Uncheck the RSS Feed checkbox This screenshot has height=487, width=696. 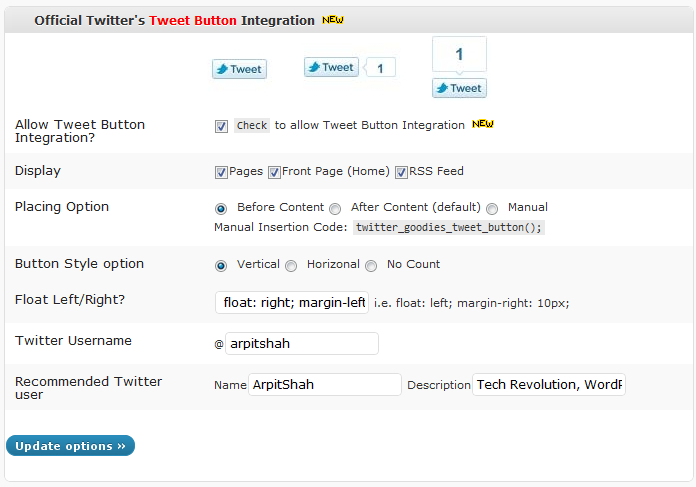401,172
